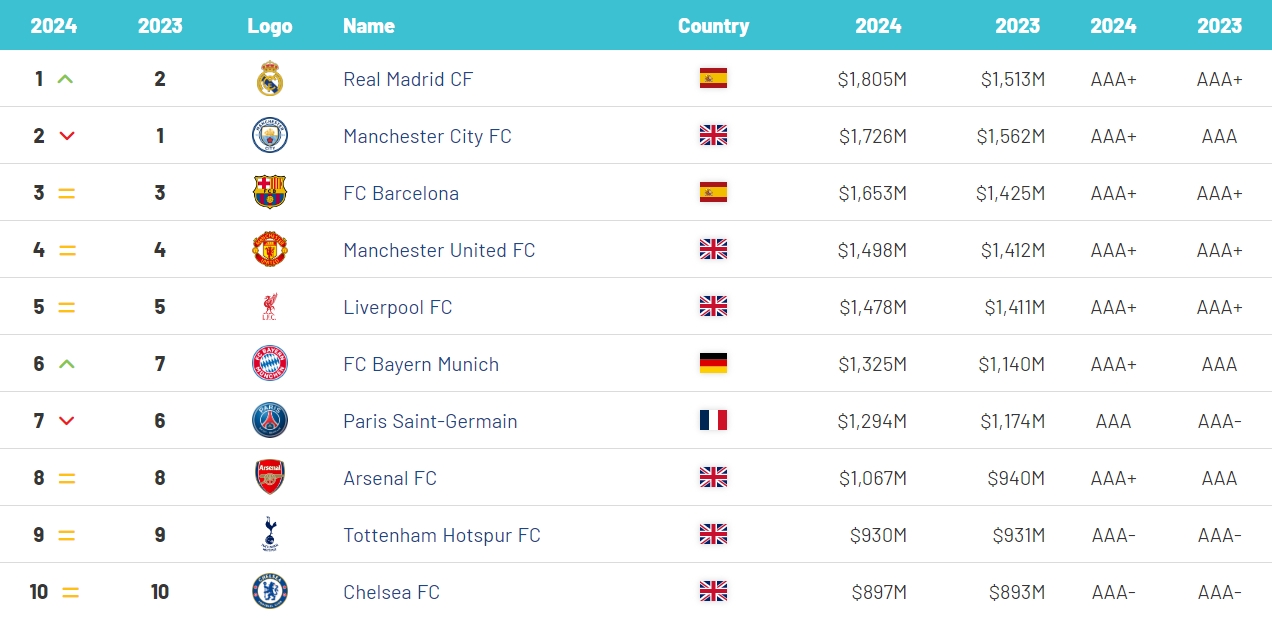Click the Manchester City FC badge
Image resolution: width=1272 pixels, height=620 pixels.
click(270, 136)
